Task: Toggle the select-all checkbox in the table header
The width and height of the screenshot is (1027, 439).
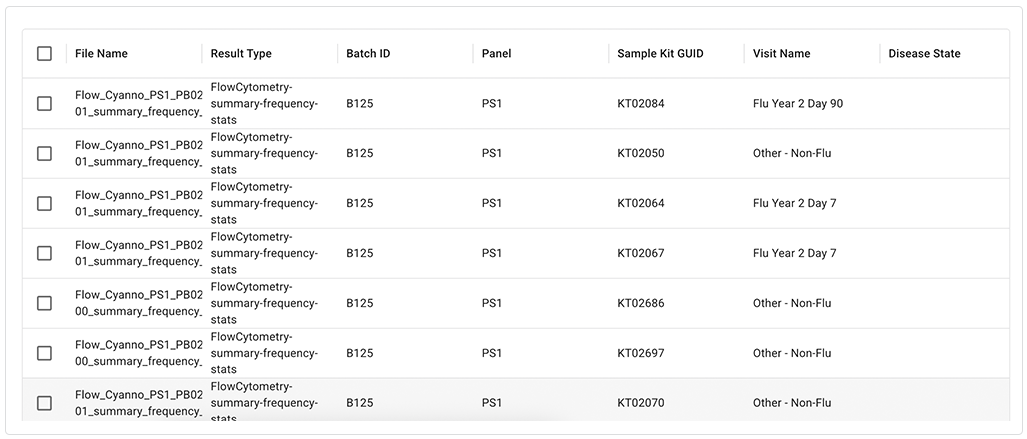Action: point(44,54)
